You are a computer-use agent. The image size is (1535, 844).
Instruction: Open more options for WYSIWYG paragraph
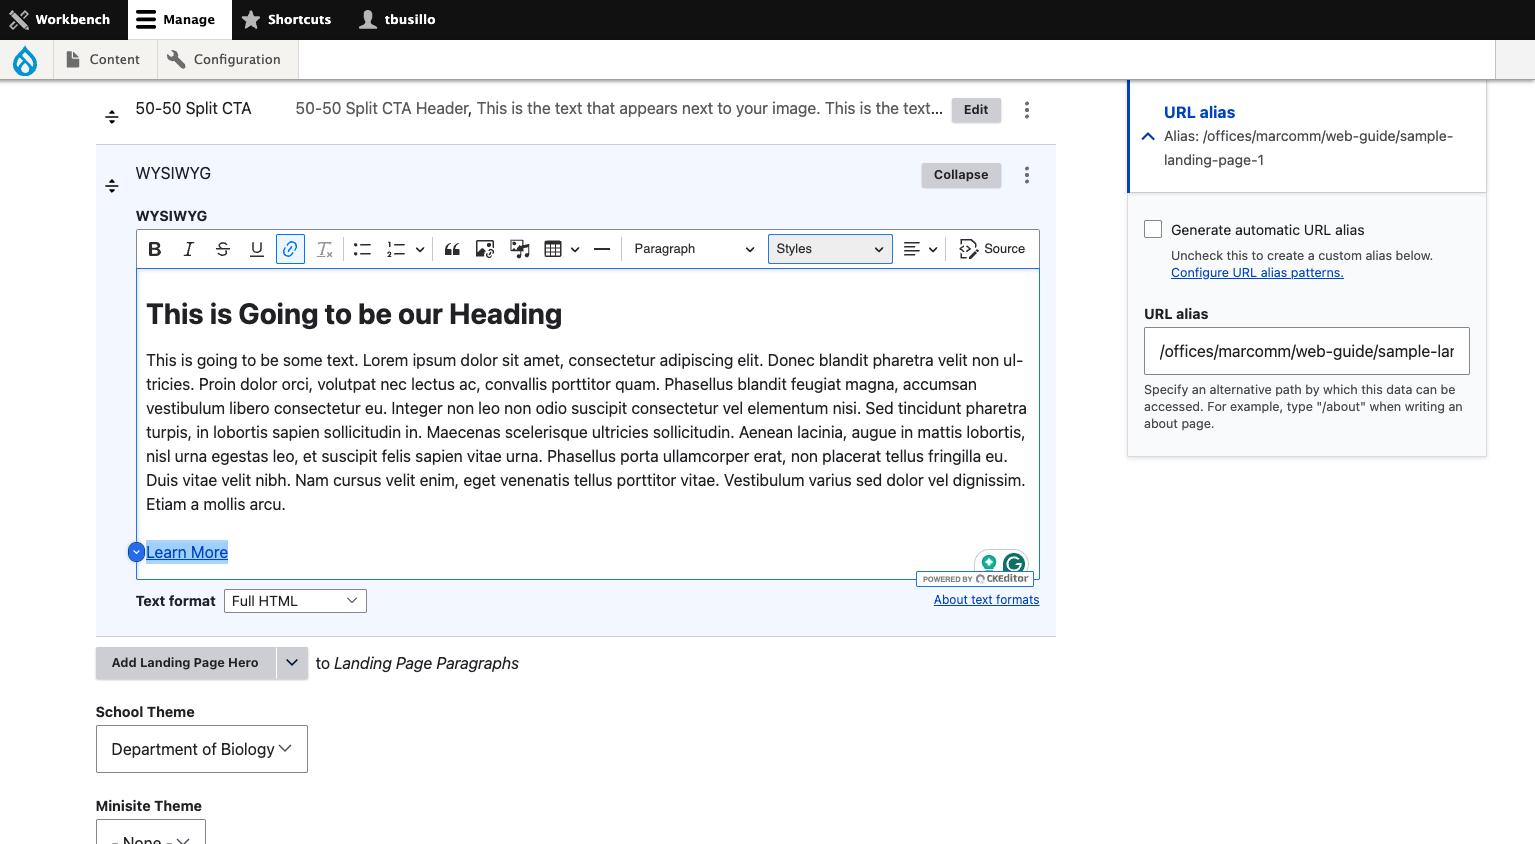point(1027,175)
